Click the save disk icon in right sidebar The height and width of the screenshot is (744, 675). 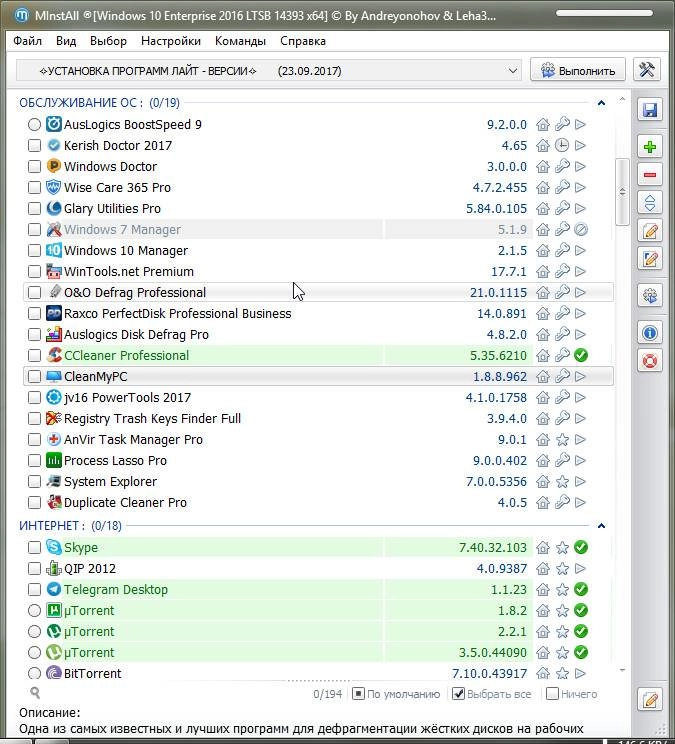pyautogui.click(x=649, y=110)
